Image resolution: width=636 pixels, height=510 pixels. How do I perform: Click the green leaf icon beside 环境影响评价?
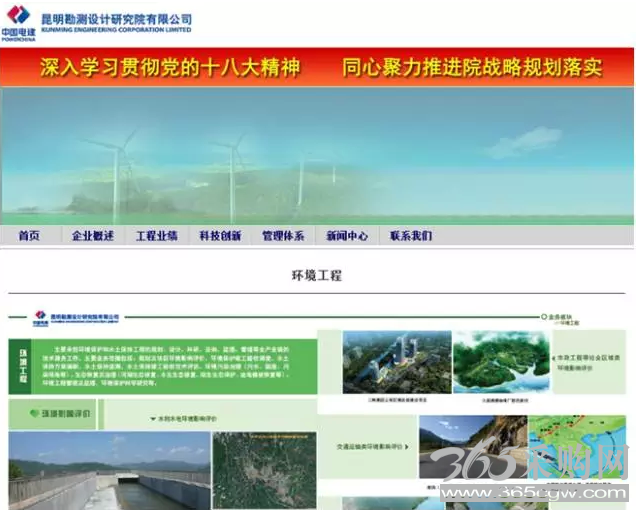[x=34, y=413]
